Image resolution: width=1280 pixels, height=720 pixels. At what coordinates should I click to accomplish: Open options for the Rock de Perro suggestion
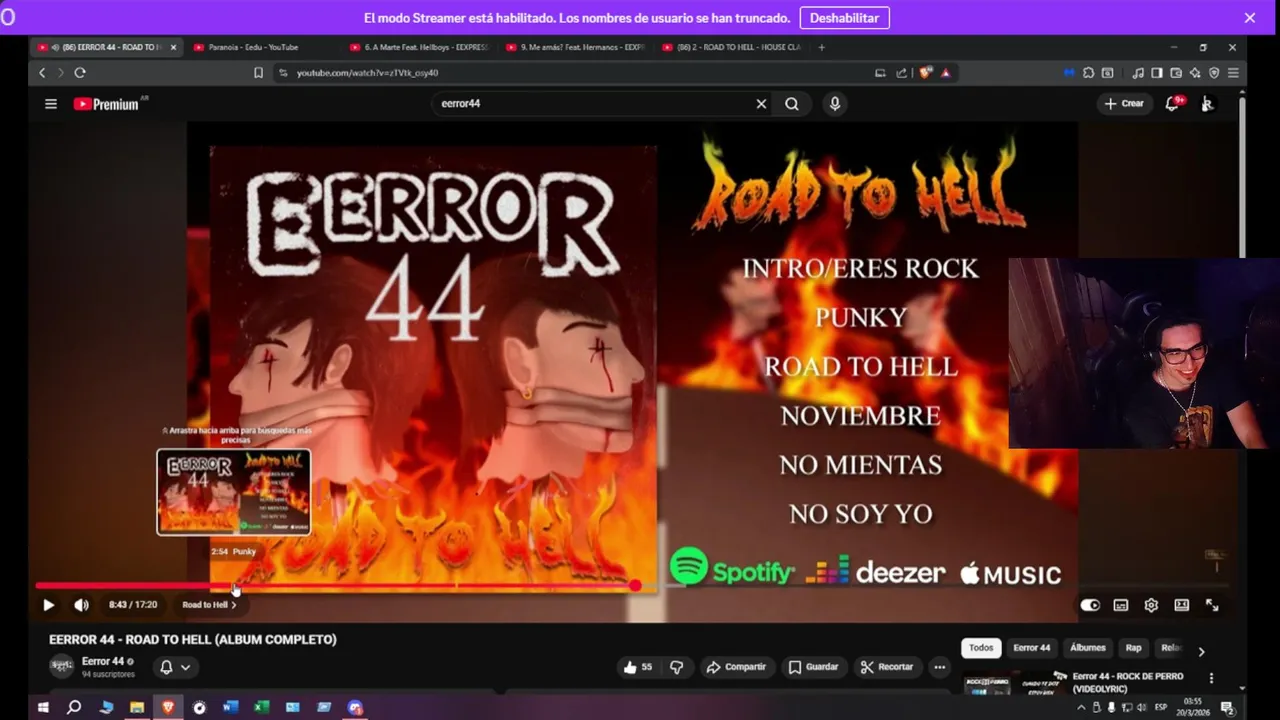coord(1211,678)
